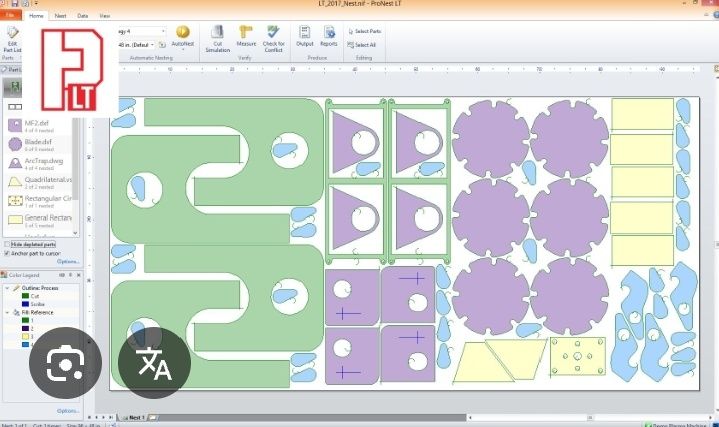The image size is (719, 427).
Task: Pin the Color Legend panel
Action: pyautogui.click(x=71, y=275)
